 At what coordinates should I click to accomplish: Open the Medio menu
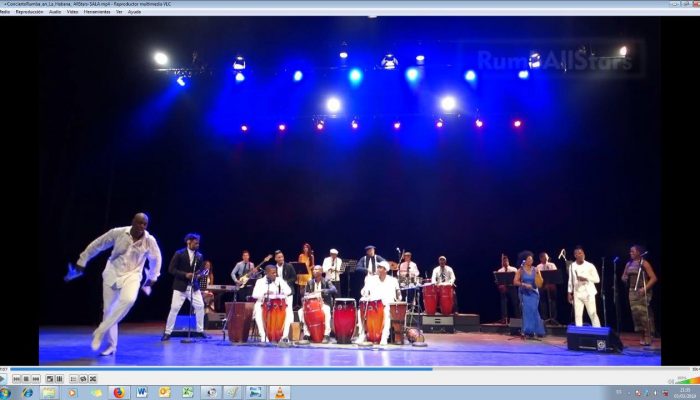tap(5, 12)
